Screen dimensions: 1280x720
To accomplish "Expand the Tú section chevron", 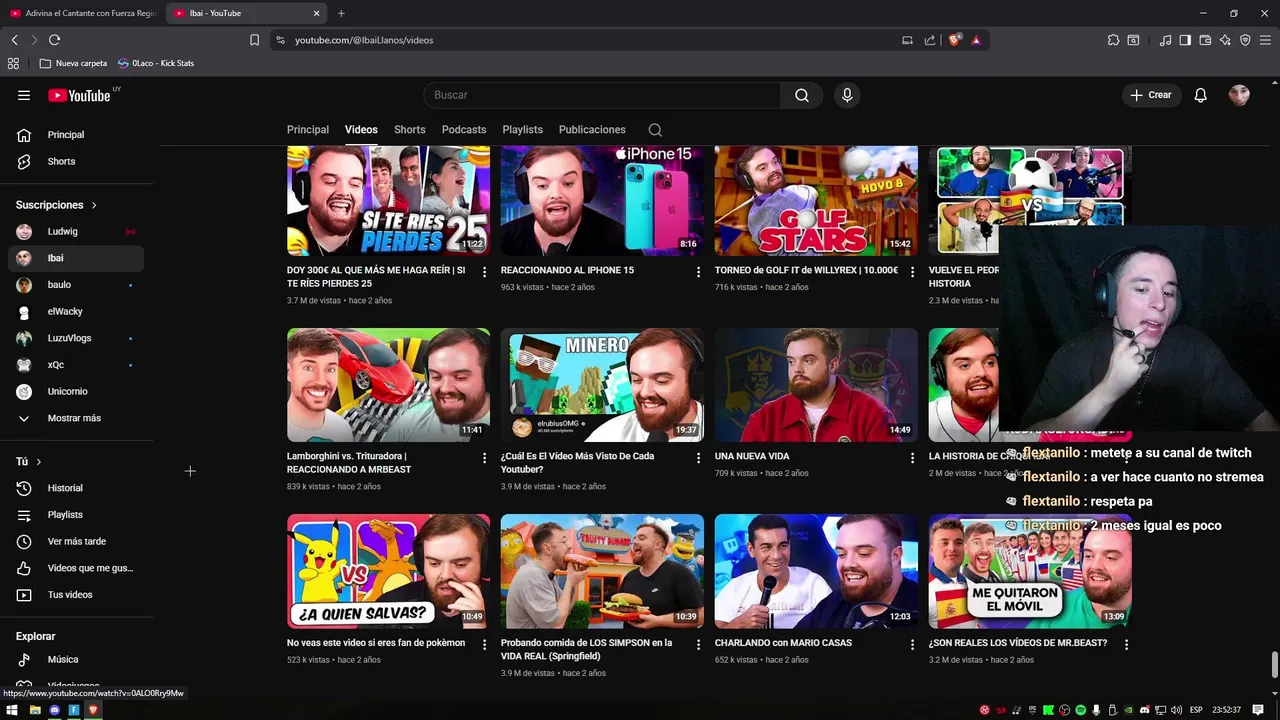I will pyautogui.click(x=38, y=461).
